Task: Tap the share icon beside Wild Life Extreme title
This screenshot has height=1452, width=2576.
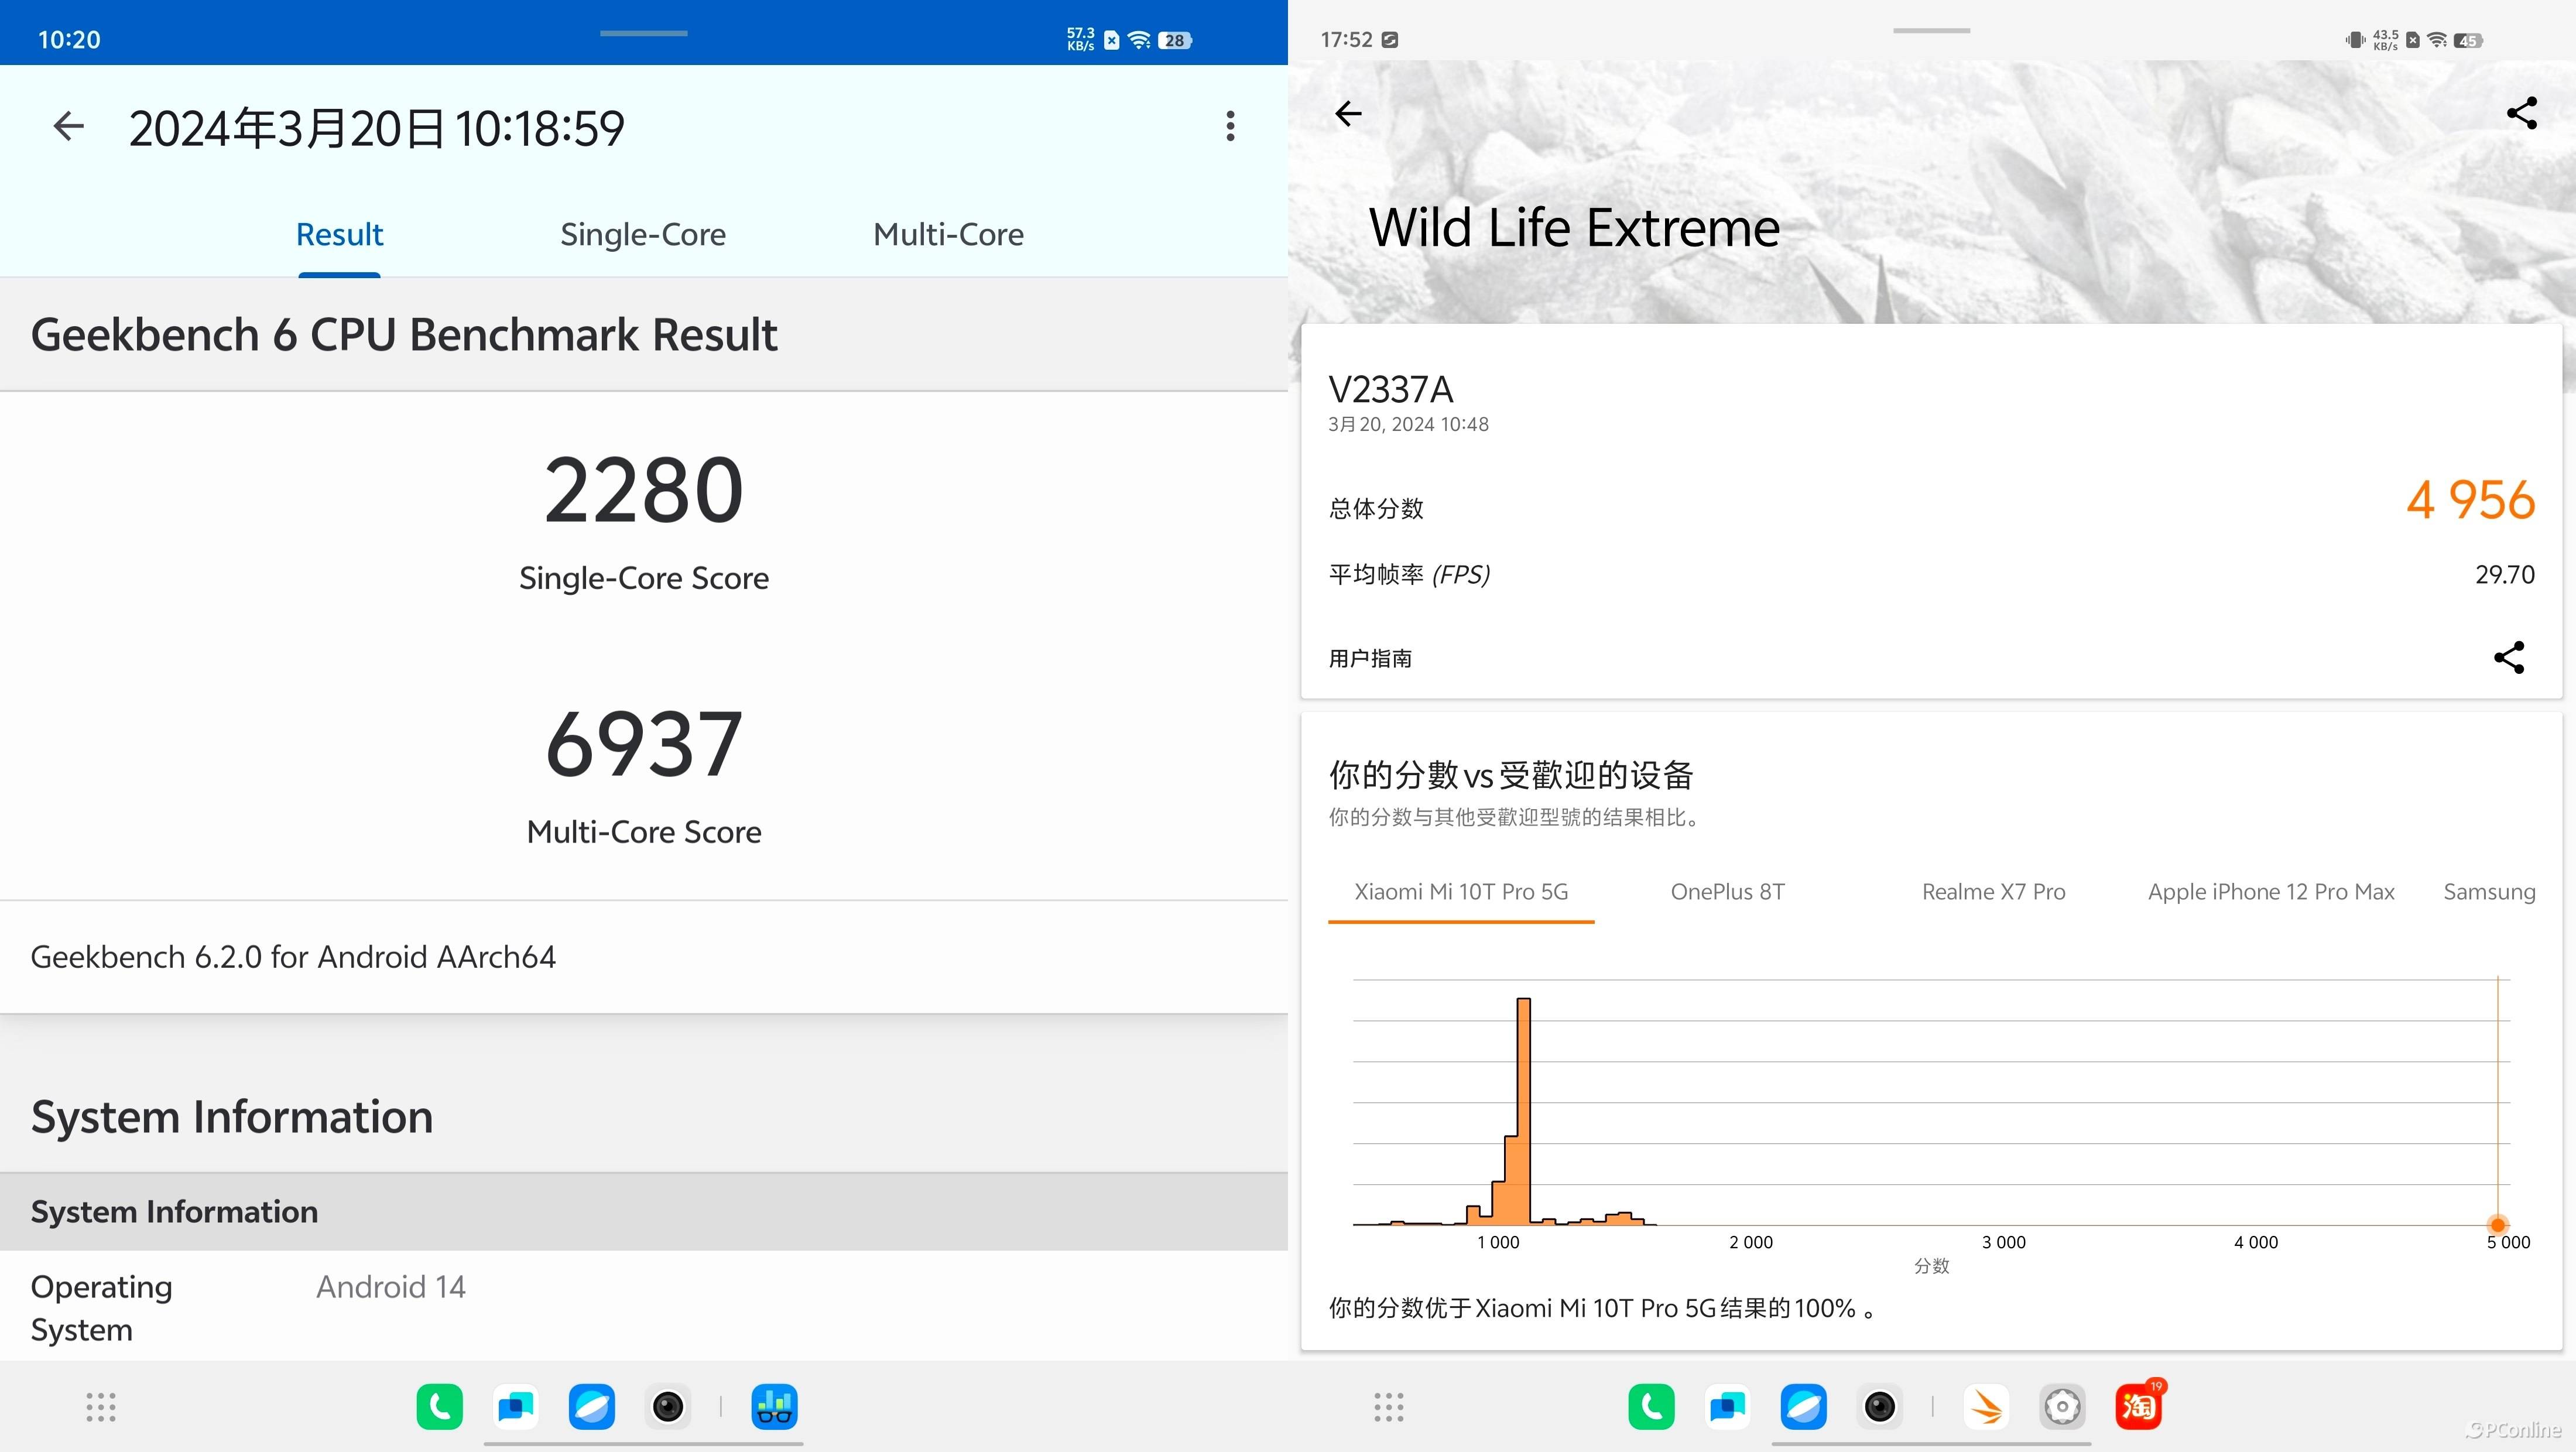Action: pyautogui.click(x=2521, y=114)
